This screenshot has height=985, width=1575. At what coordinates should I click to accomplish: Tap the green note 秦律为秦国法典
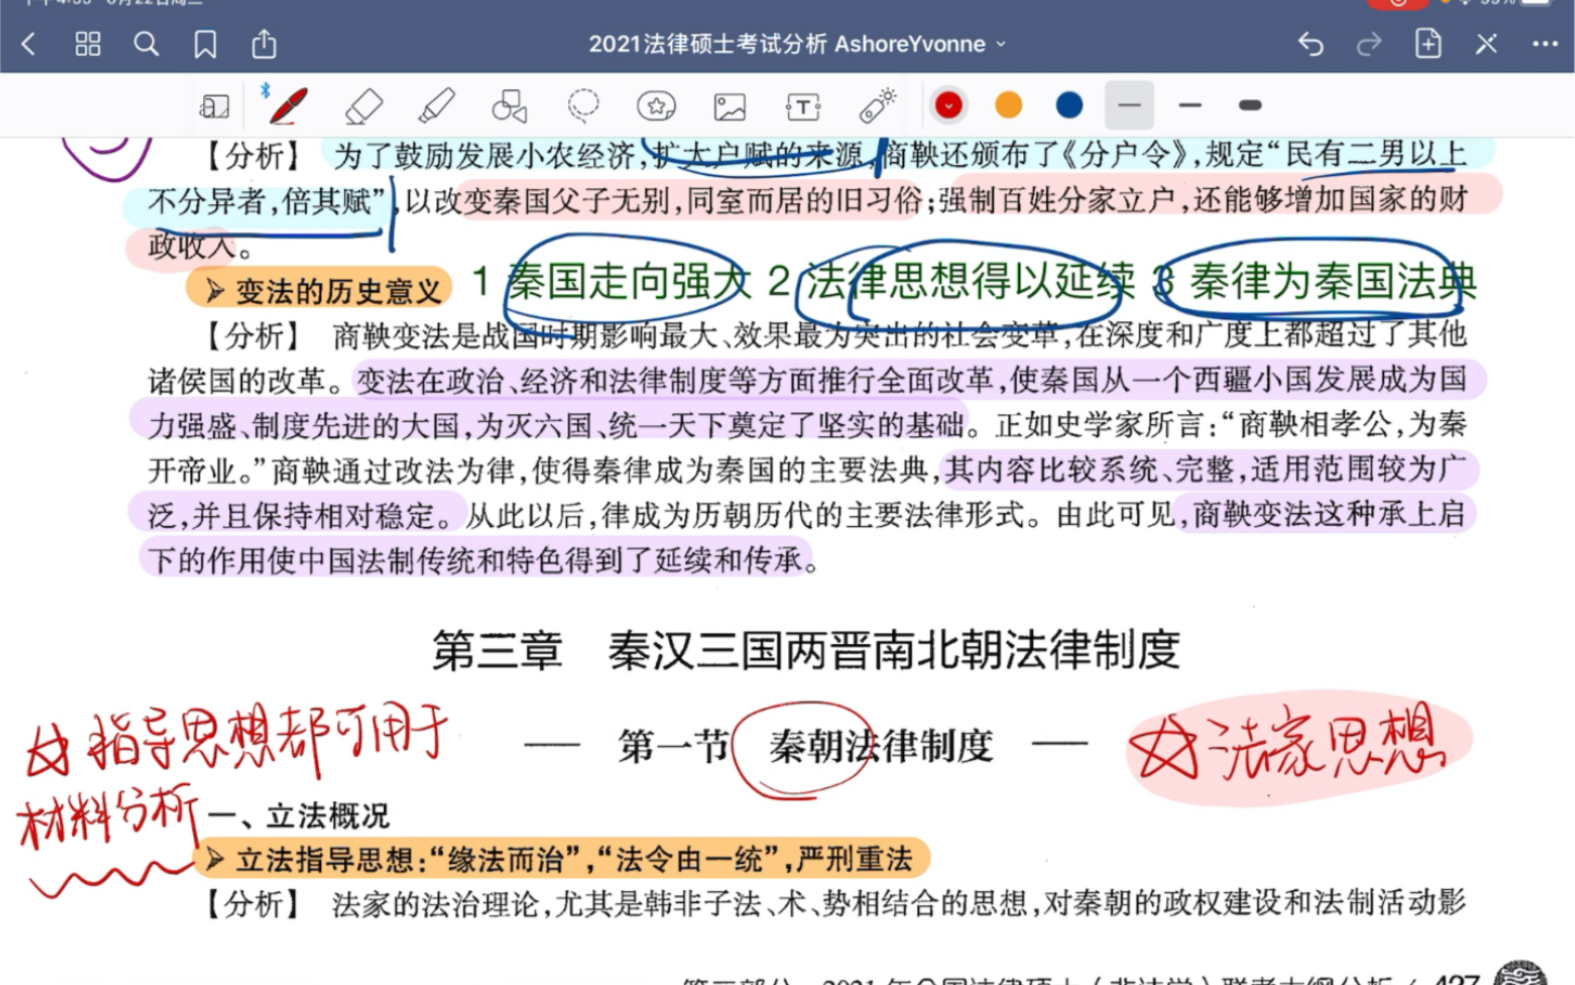(1333, 282)
